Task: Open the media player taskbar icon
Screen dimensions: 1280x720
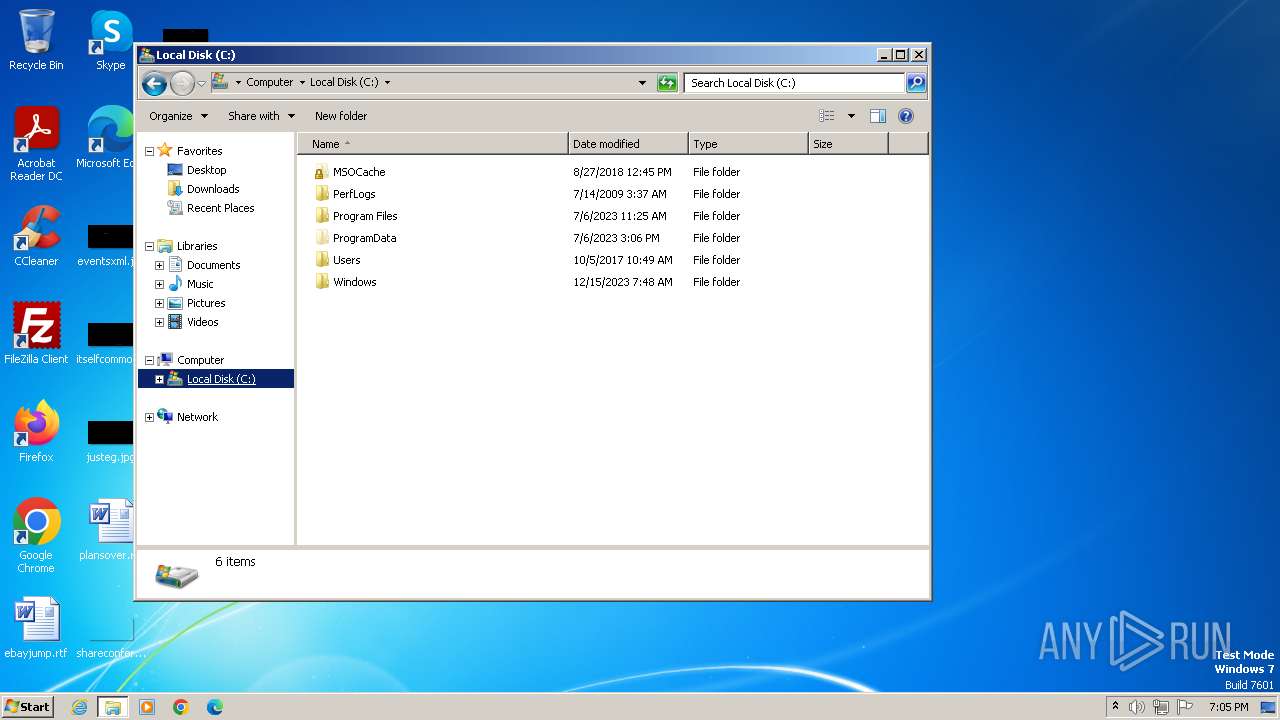Action: click(147, 707)
